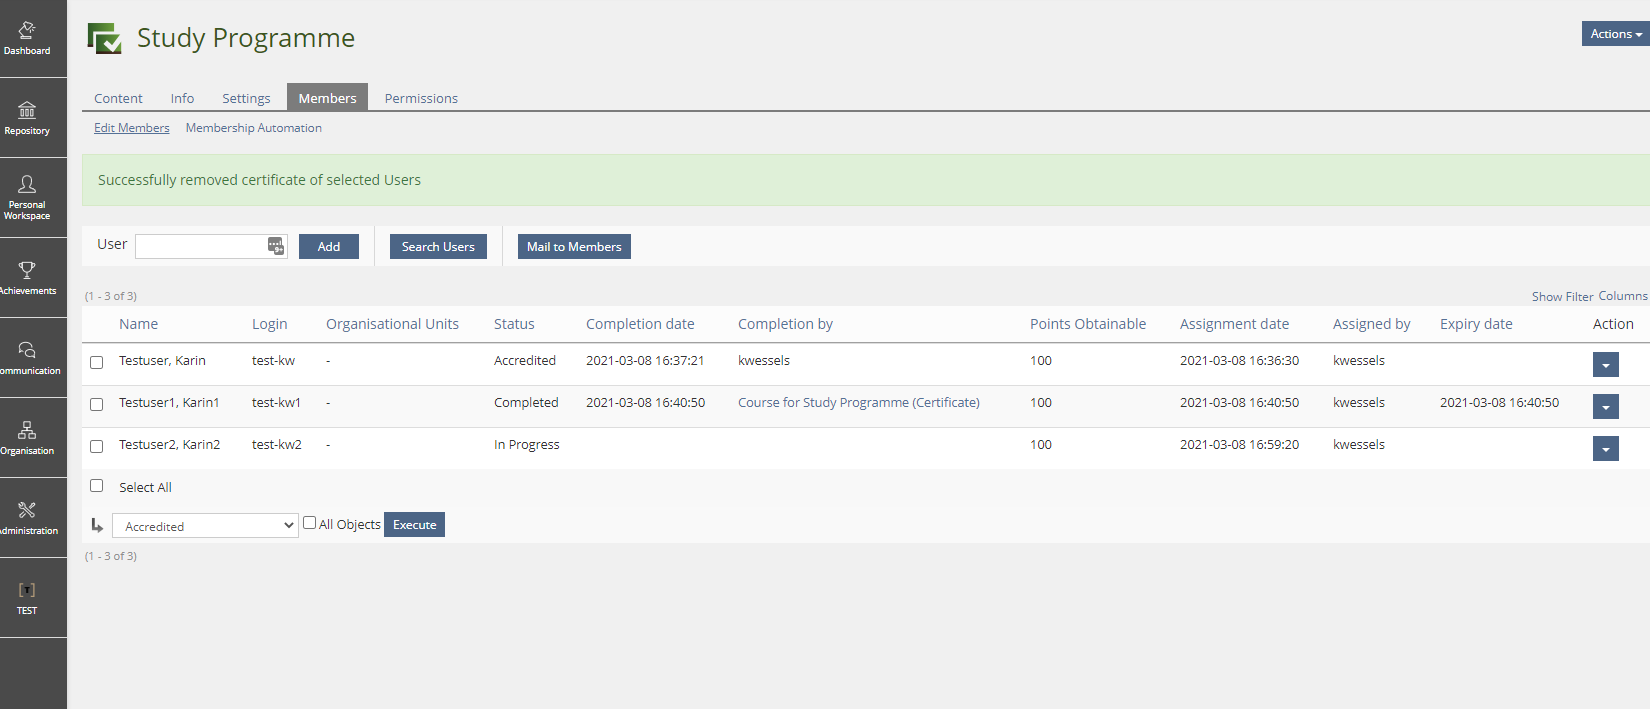
Task: Open Achievements trophy icon
Action: pos(27,277)
